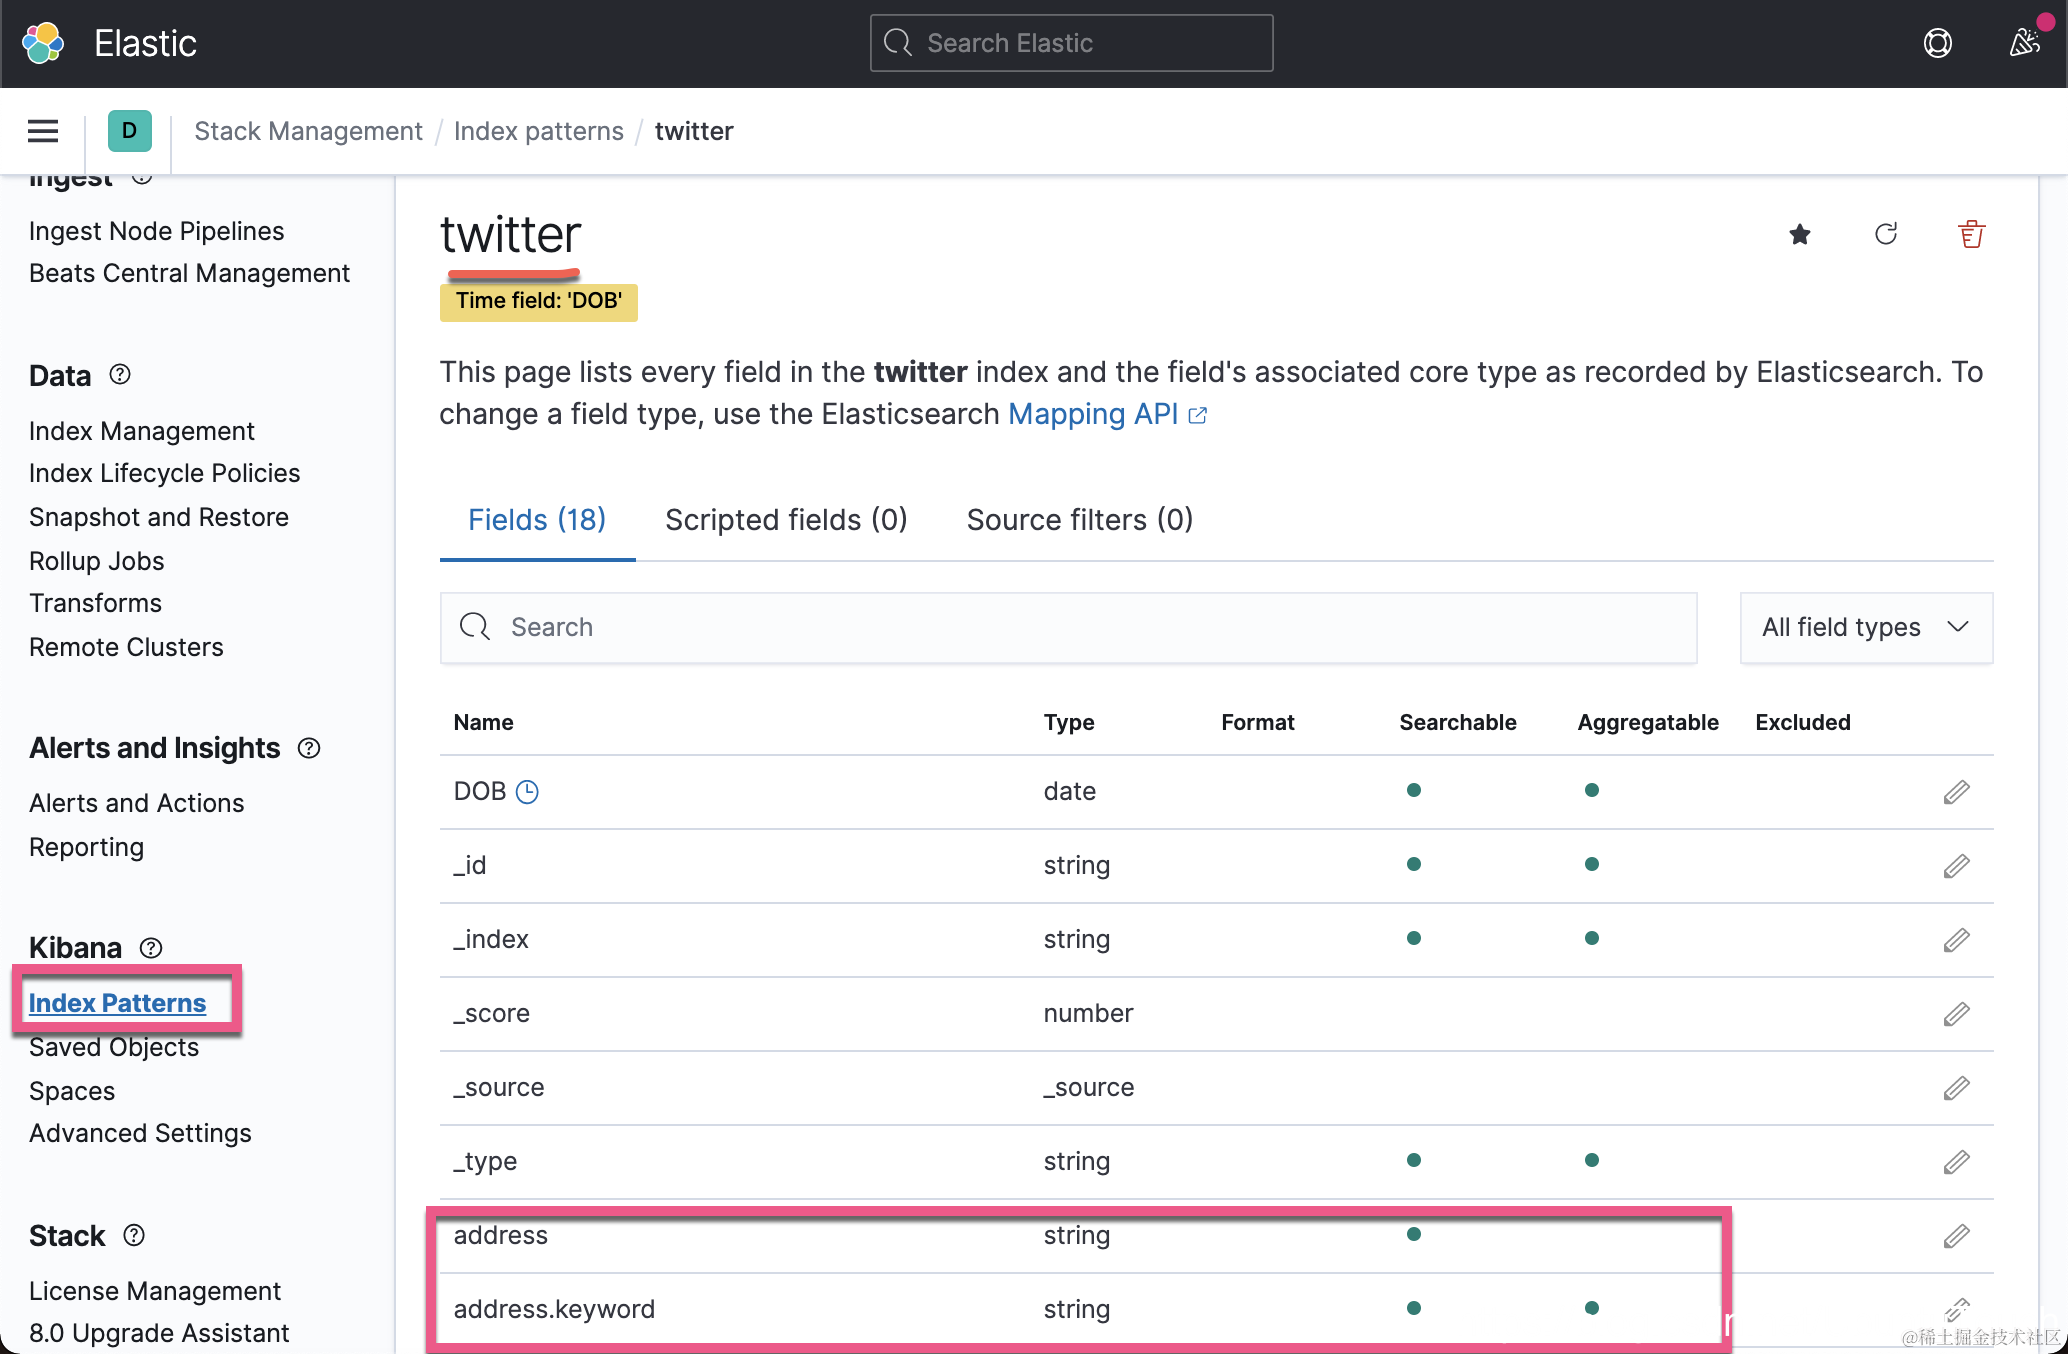Image resolution: width=2068 pixels, height=1354 pixels.
Task: Click the Elastic logo home icon
Action: (x=43, y=43)
